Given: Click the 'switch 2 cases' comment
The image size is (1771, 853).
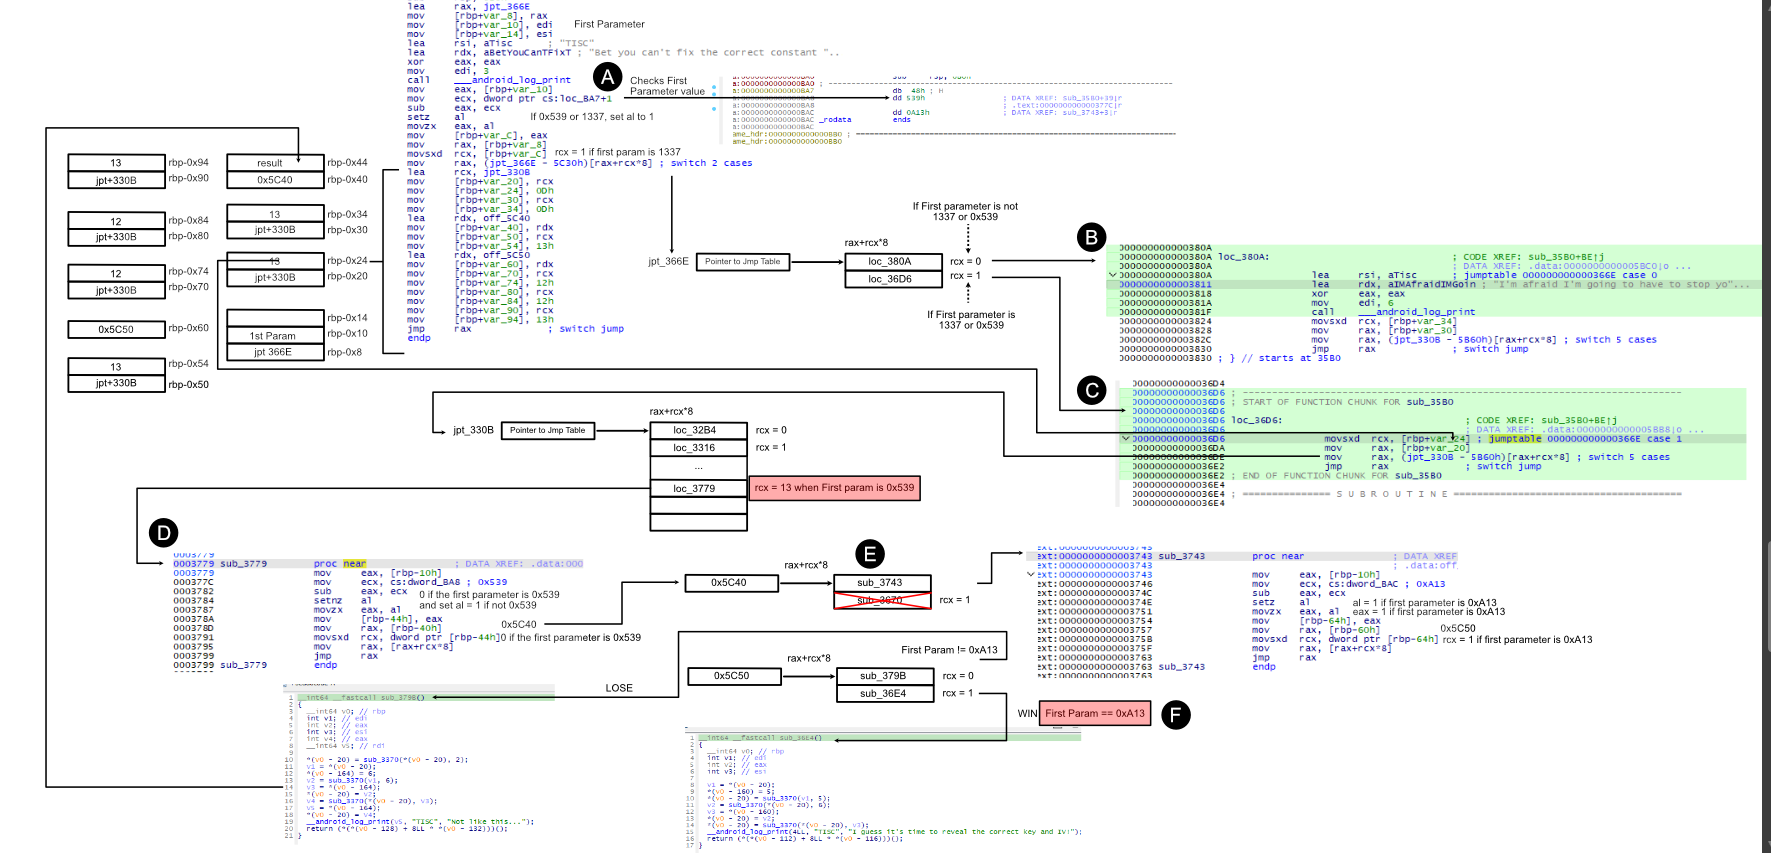Looking at the screenshot, I should click(711, 163).
